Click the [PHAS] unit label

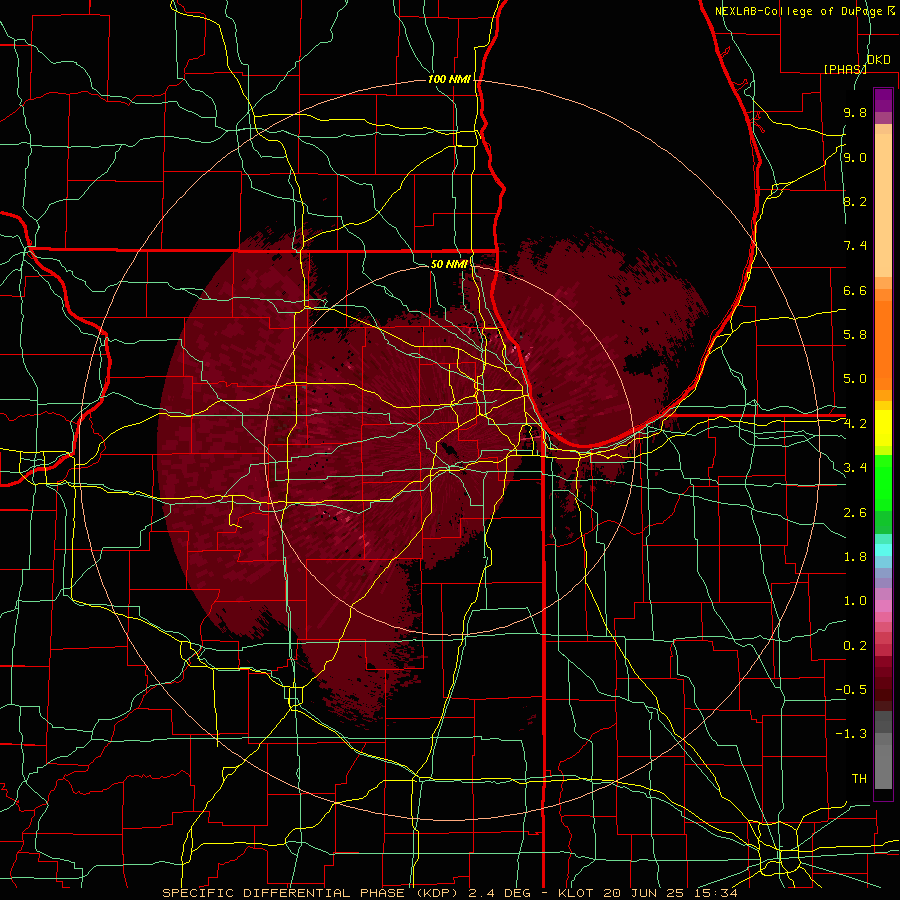[845, 69]
